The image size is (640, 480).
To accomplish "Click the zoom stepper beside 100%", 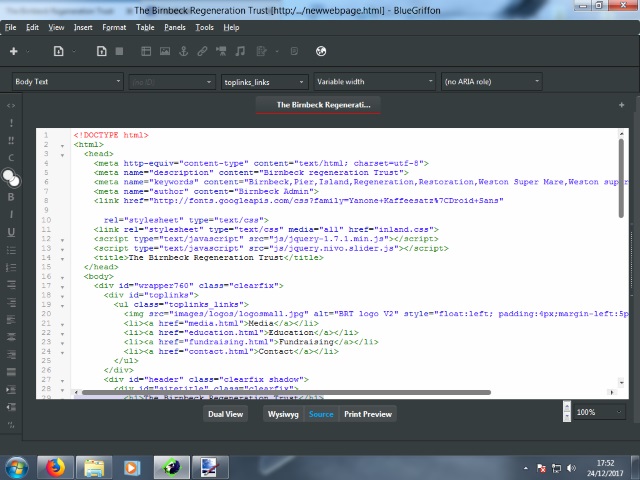I will (567, 411).
